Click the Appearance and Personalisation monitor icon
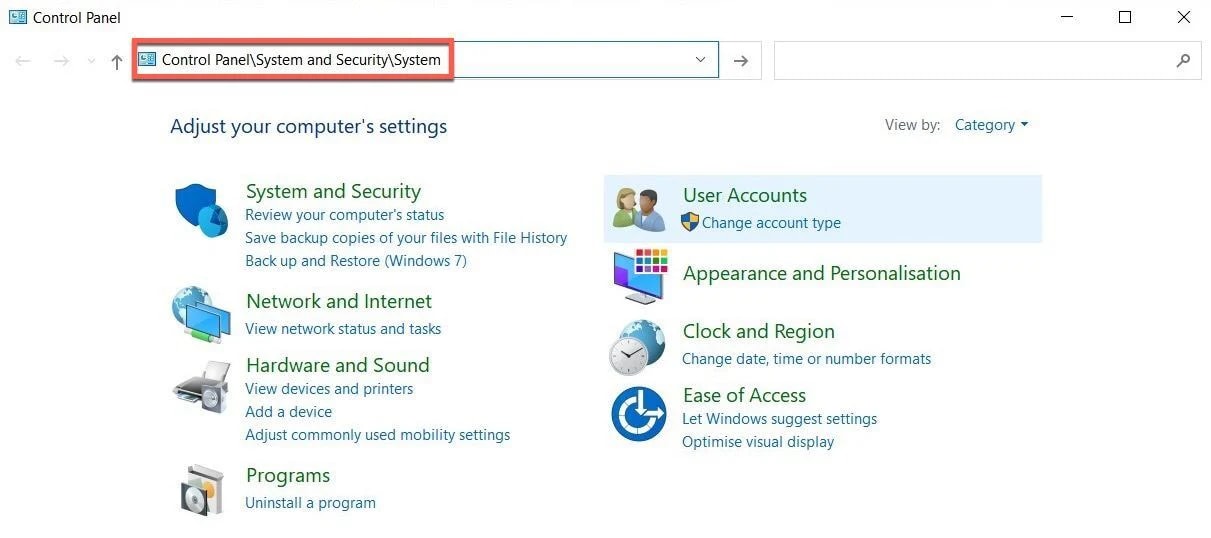This screenshot has height=538, width=1211. point(639,276)
